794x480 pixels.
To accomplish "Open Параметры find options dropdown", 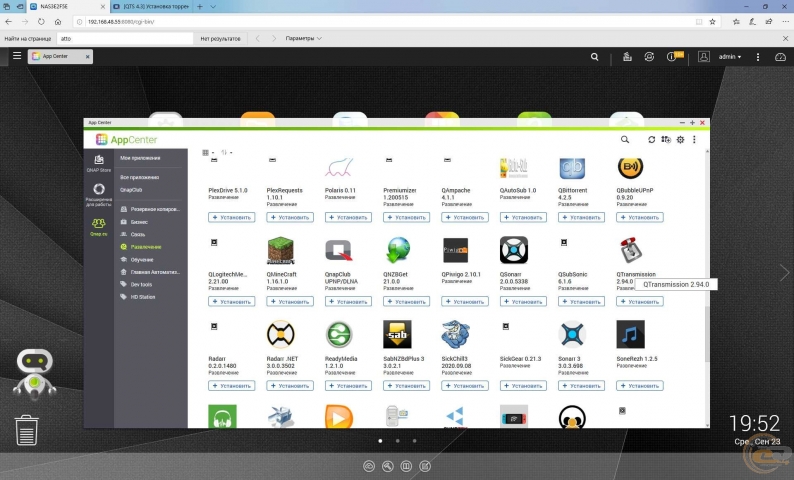I will coord(303,38).
